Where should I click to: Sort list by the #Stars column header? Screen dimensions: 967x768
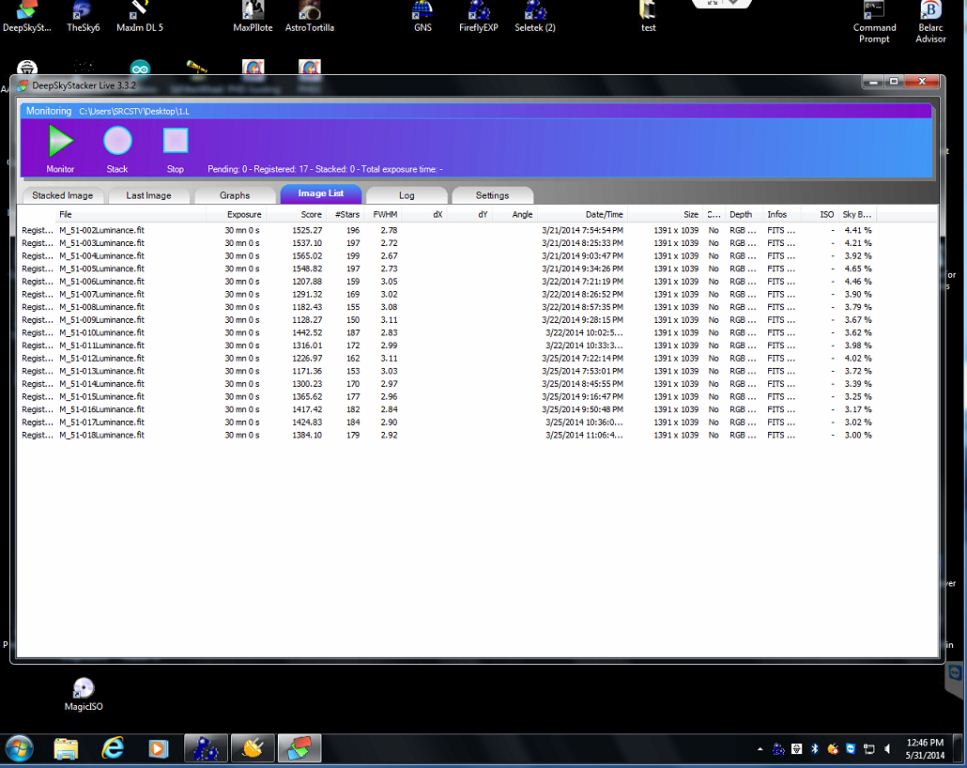point(347,215)
